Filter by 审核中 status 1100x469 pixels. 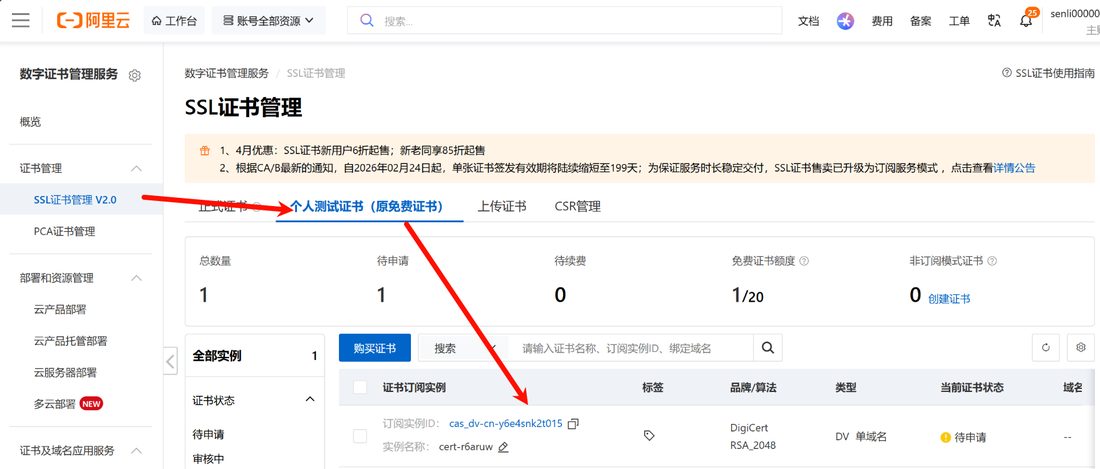[208, 458]
